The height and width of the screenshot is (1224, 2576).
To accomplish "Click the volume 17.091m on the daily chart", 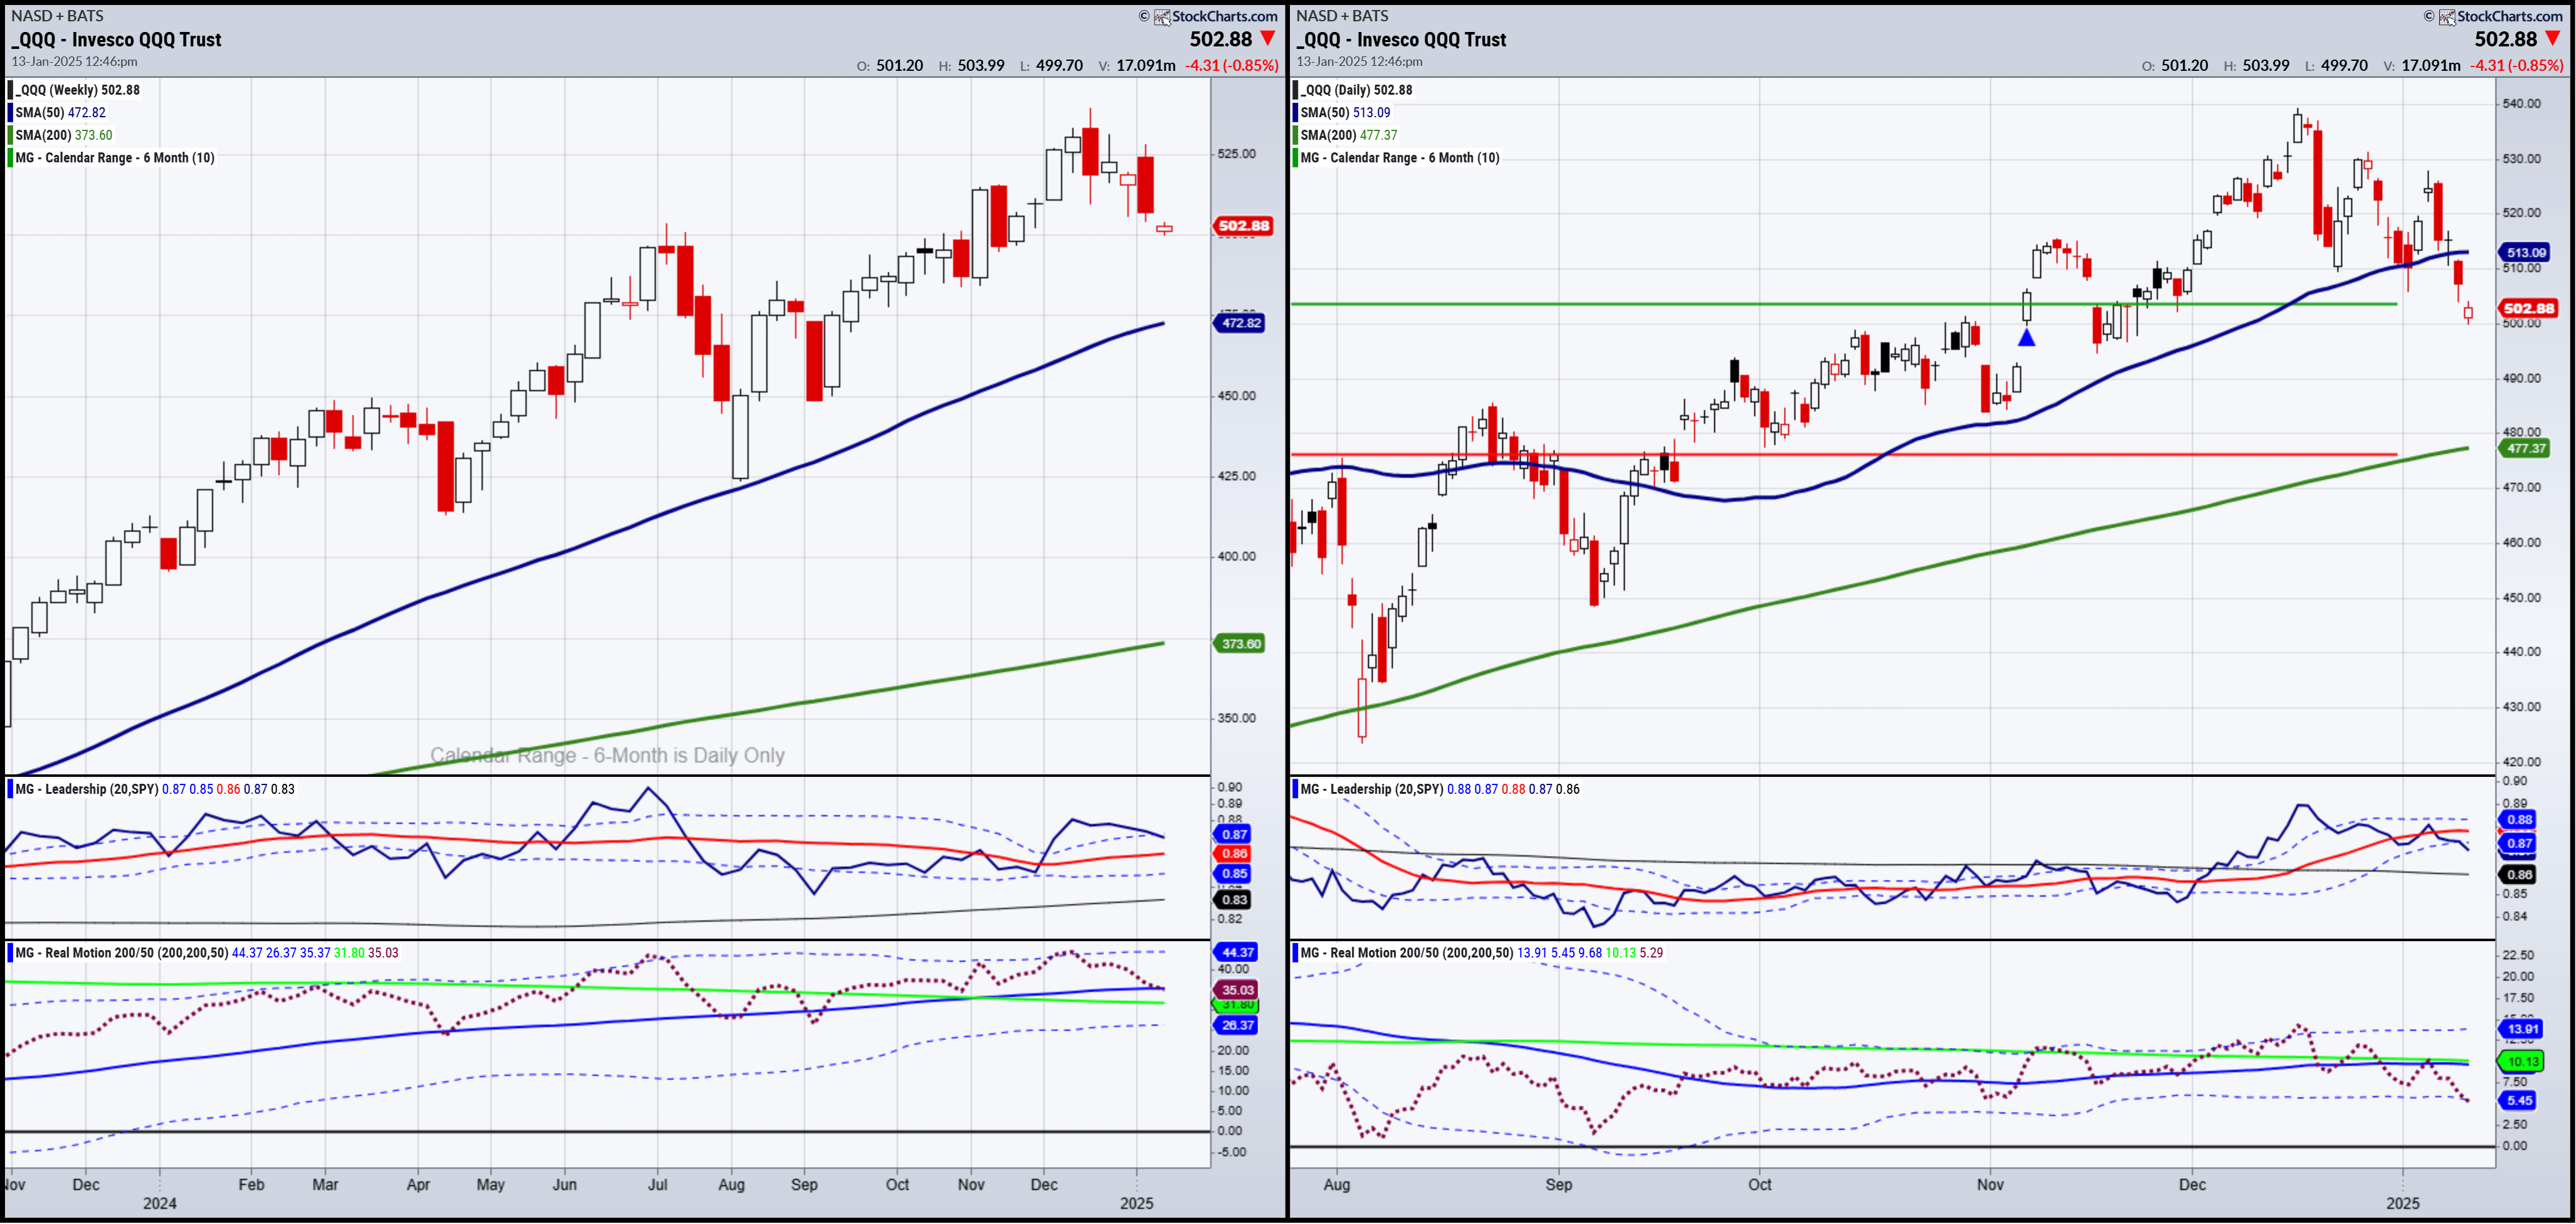I will 2431,65.
